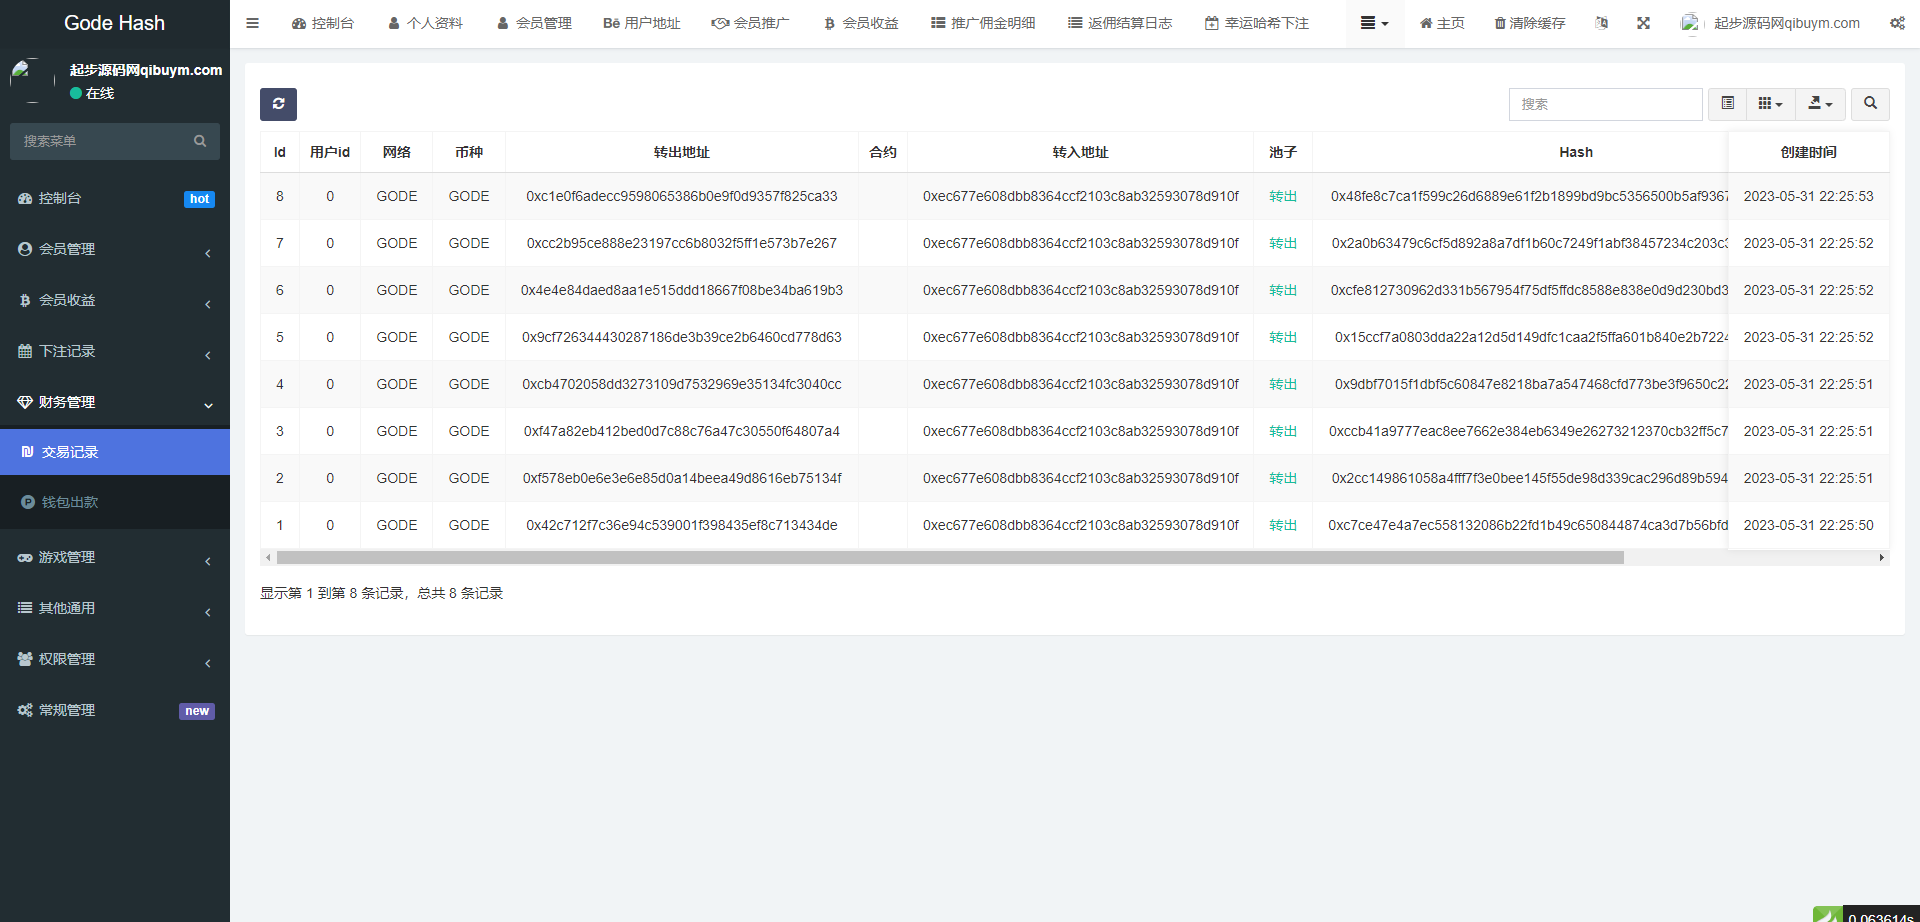Click the language translate icon

tap(1601, 23)
